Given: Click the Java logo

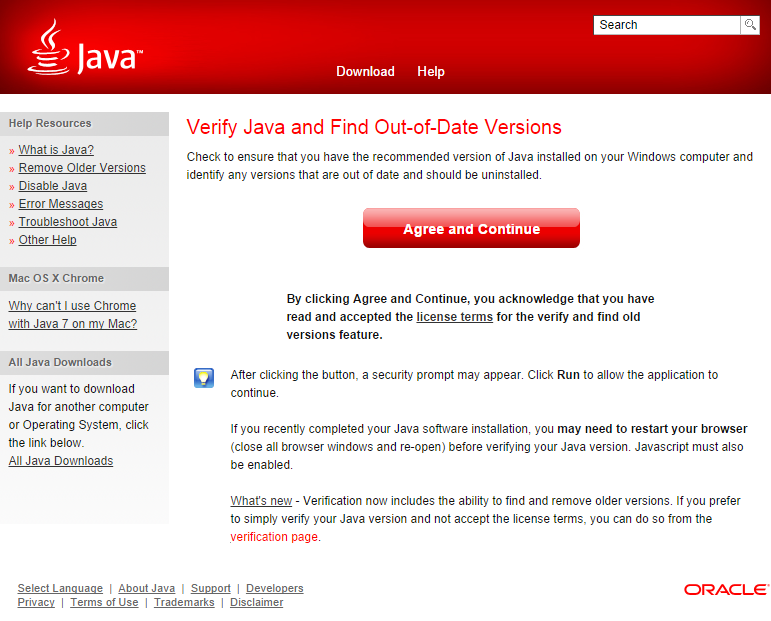Looking at the screenshot, I should pyautogui.click(x=85, y=48).
